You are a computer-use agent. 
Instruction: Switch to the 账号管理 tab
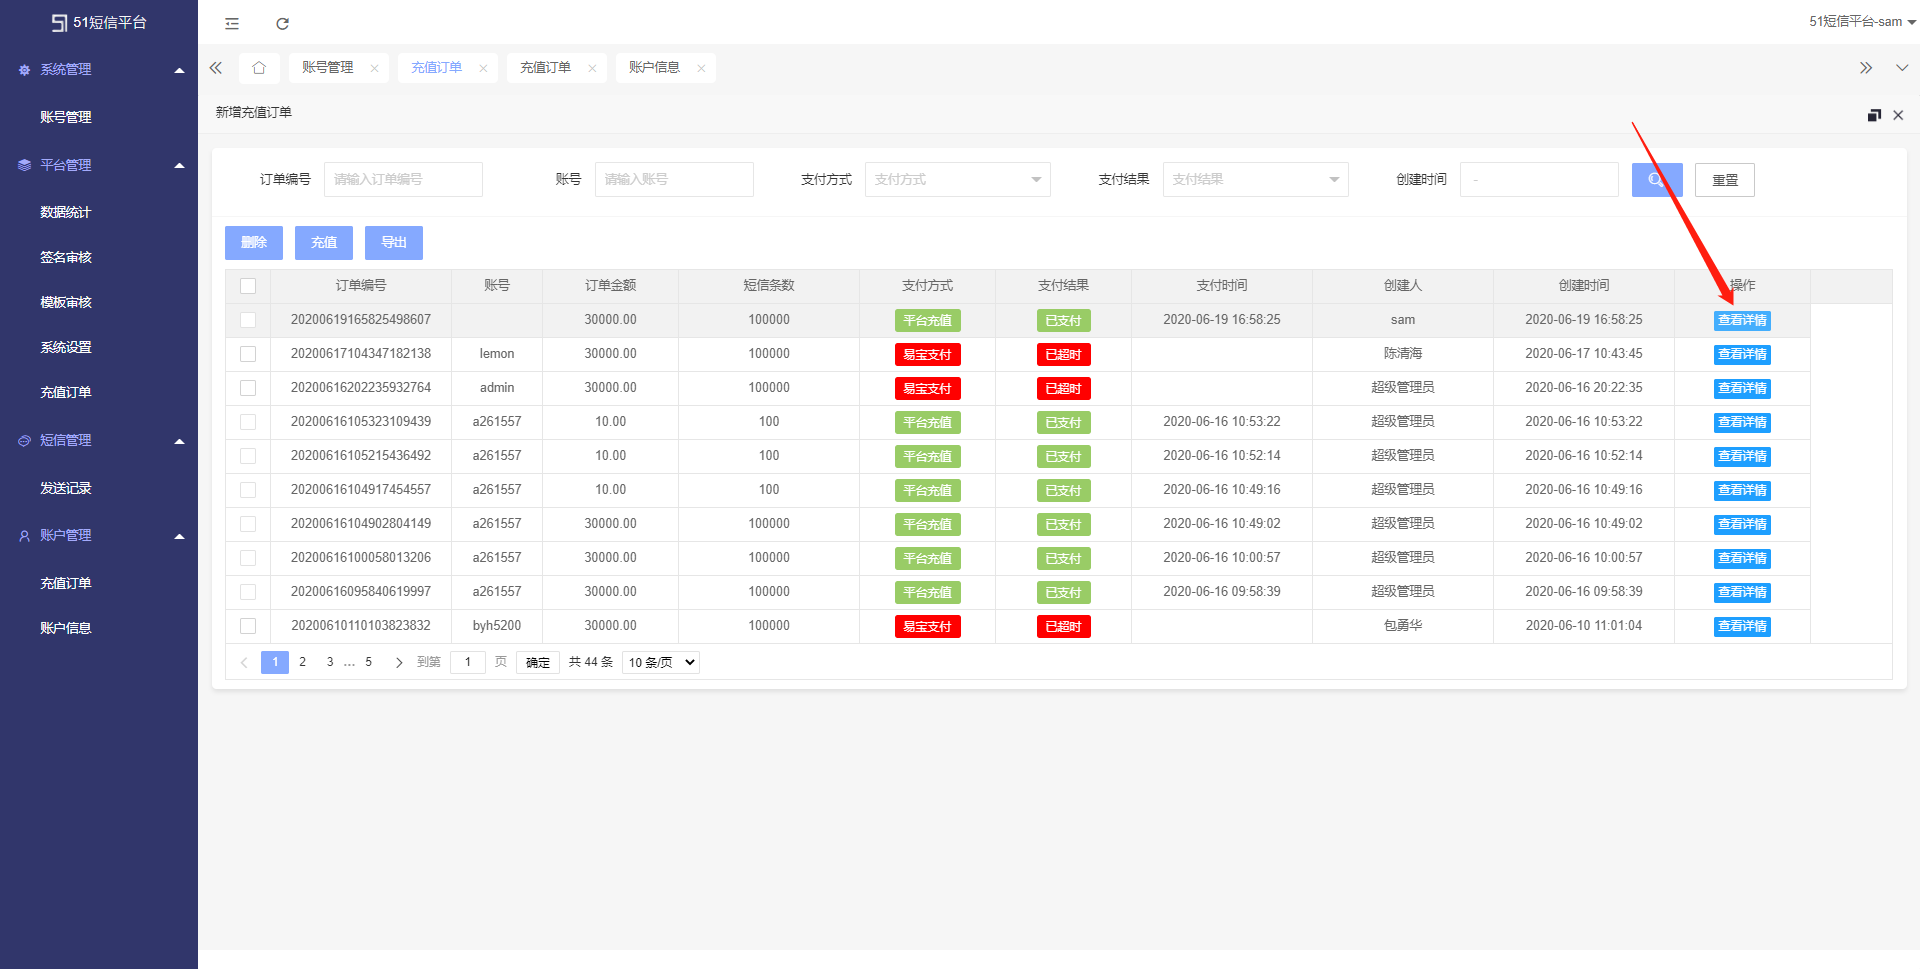(328, 68)
